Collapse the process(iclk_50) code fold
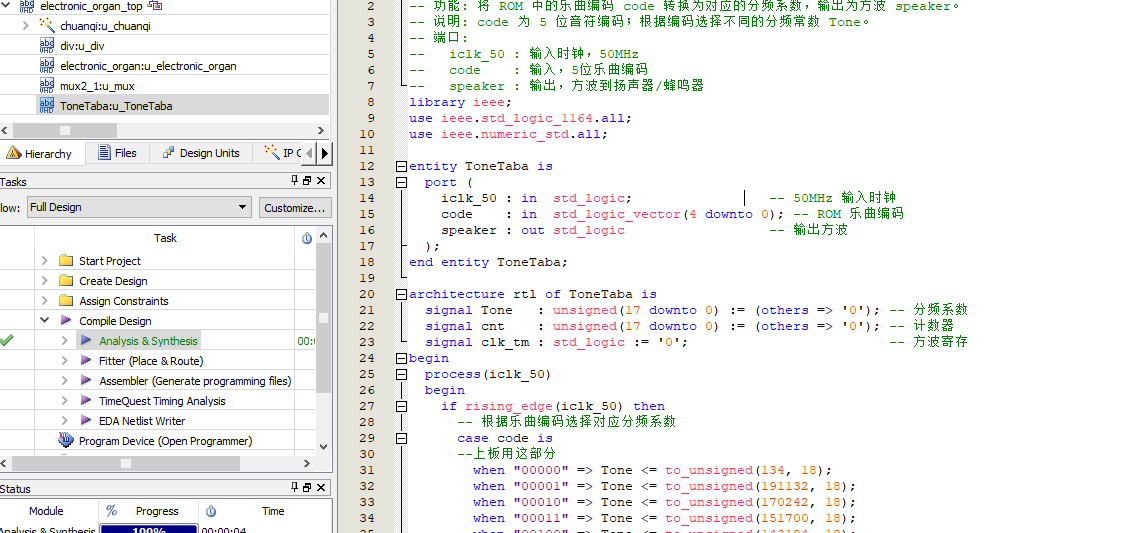The height and width of the screenshot is (533, 1137). coord(401,374)
